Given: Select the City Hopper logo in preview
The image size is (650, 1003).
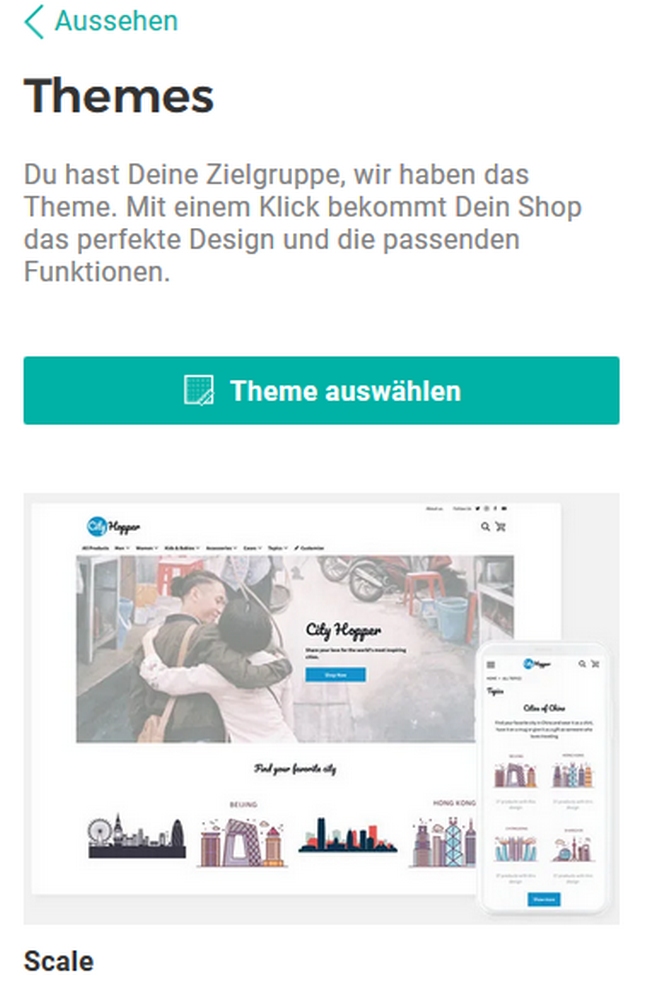Looking at the screenshot, I should pos(113,526).
